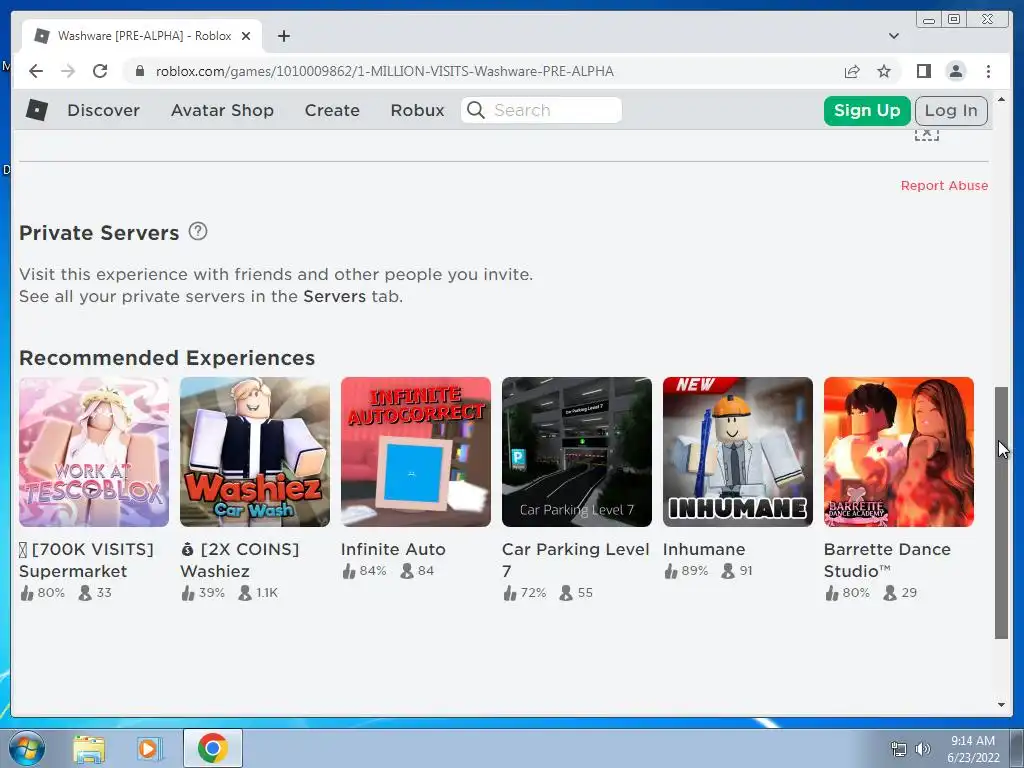Open the Create menu item
The image size is (1024, 768).
[x=332, y=110]
